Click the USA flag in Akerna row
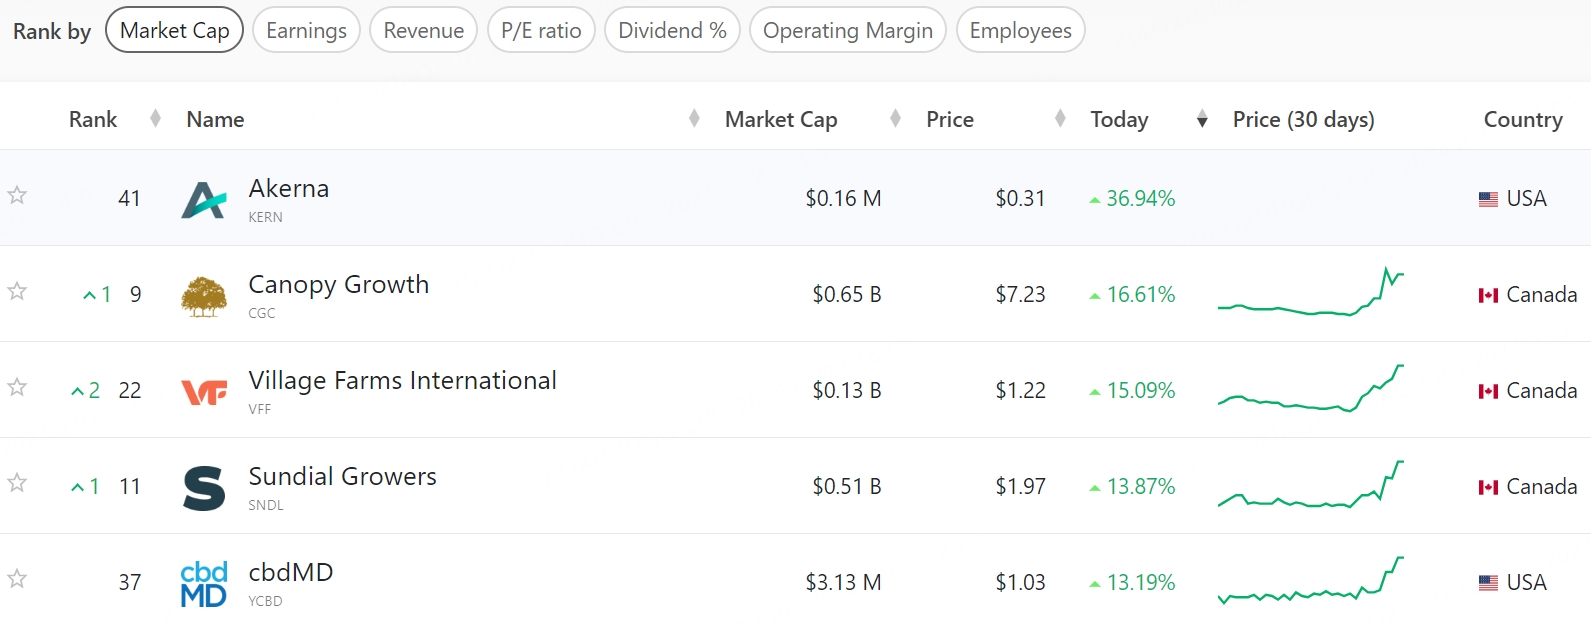This screenshot has width=1591, height=628. 1488,199
